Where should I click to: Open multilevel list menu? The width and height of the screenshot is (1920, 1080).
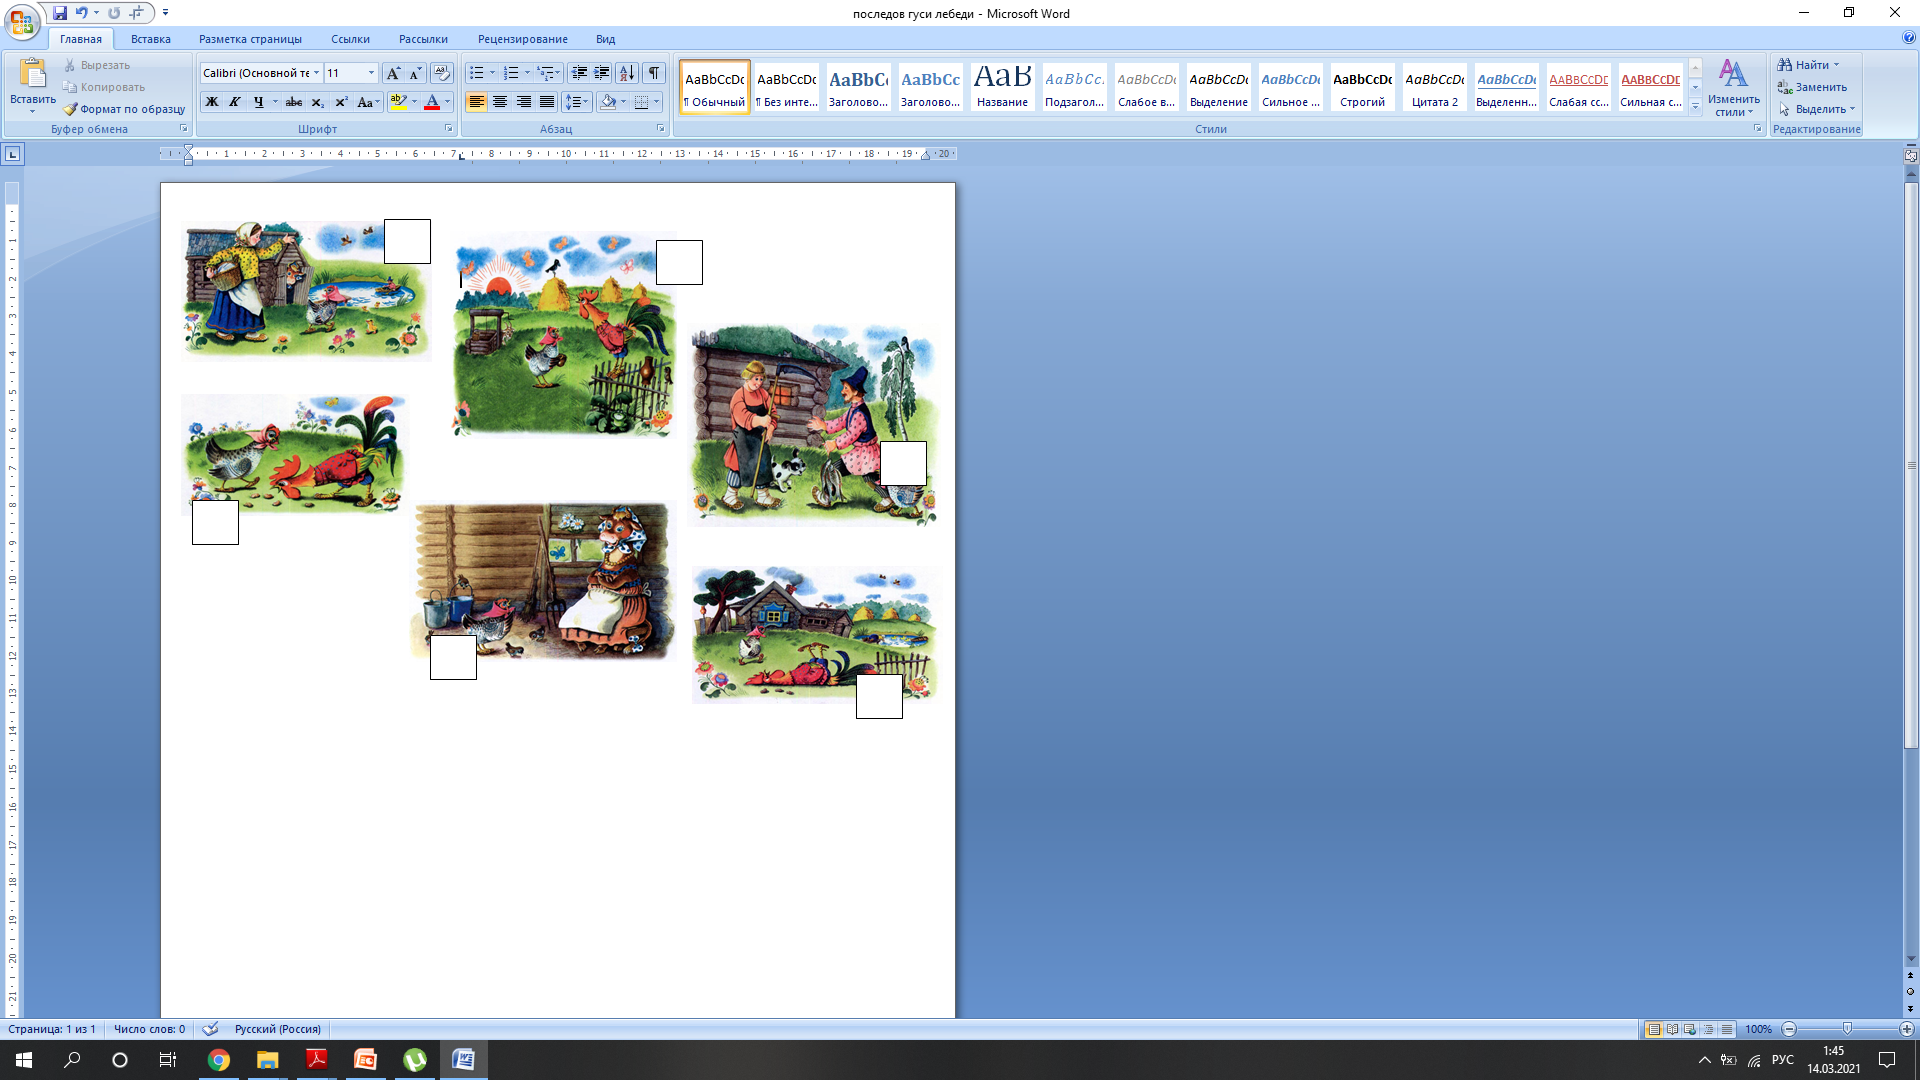pyautogui.click(x=548, y=73)
